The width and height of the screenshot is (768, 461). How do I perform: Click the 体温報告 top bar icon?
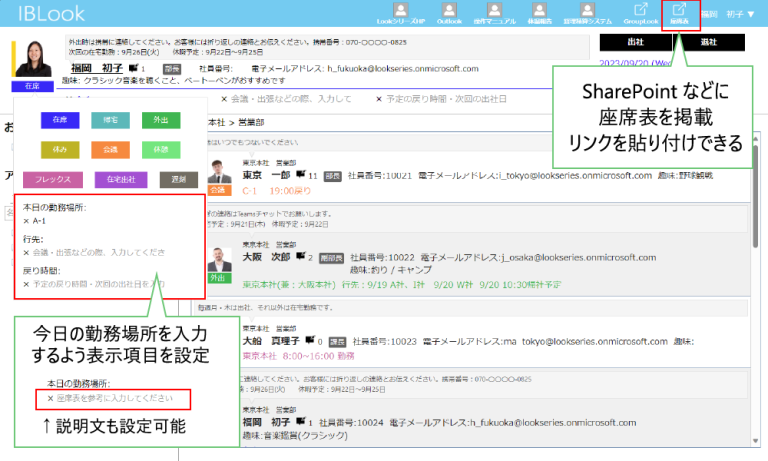541,13
